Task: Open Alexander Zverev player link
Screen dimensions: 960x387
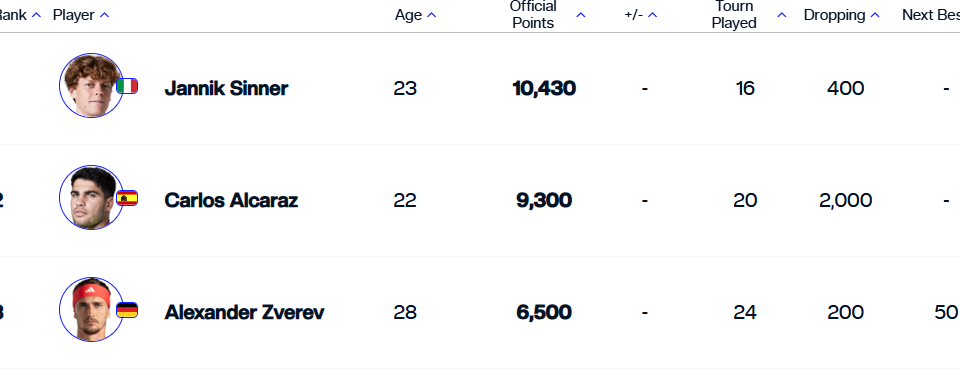Action: click(244, 313)
